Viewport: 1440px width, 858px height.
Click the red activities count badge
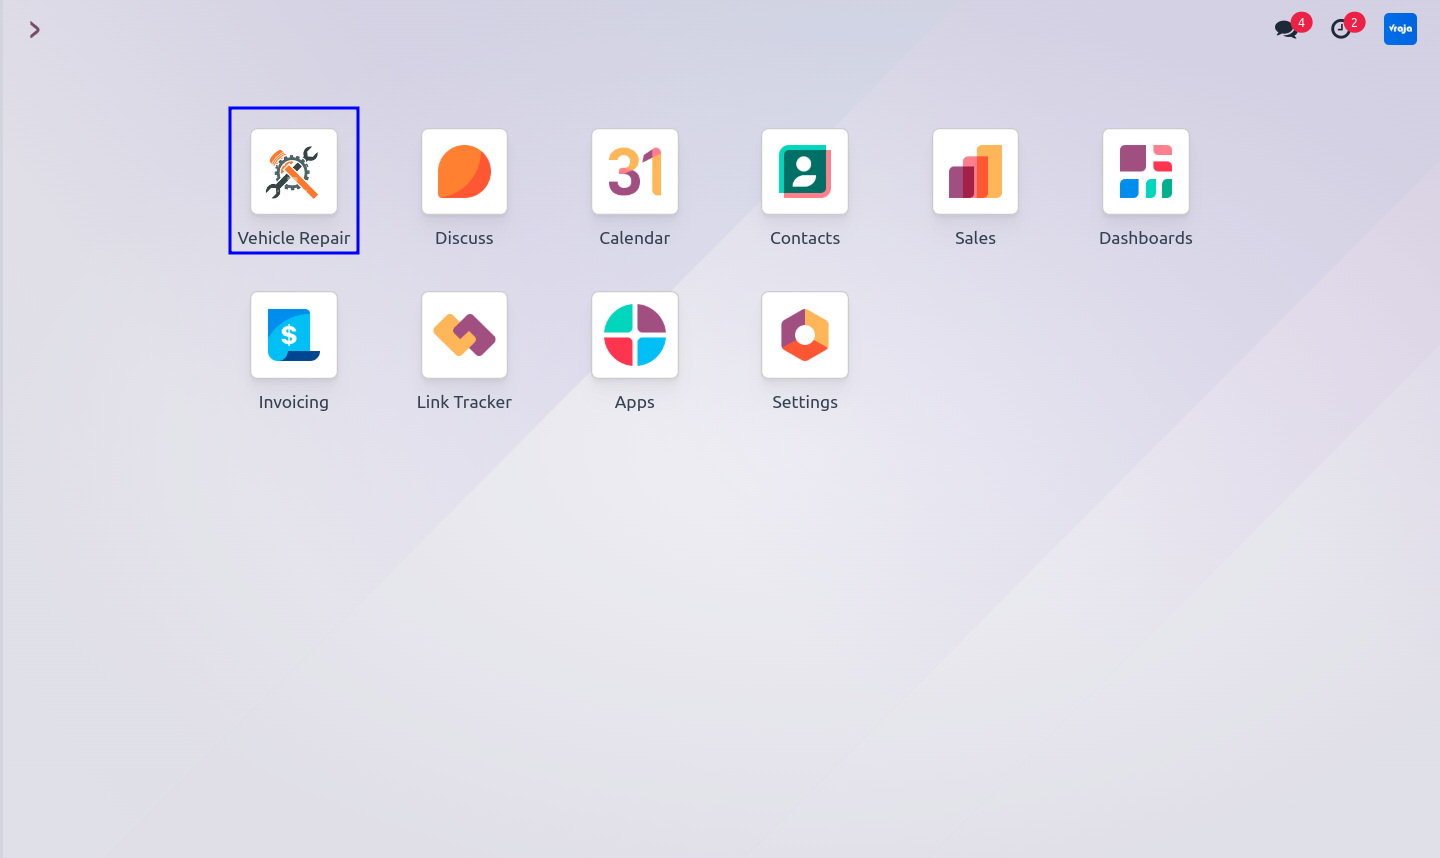pos(1355,22)
